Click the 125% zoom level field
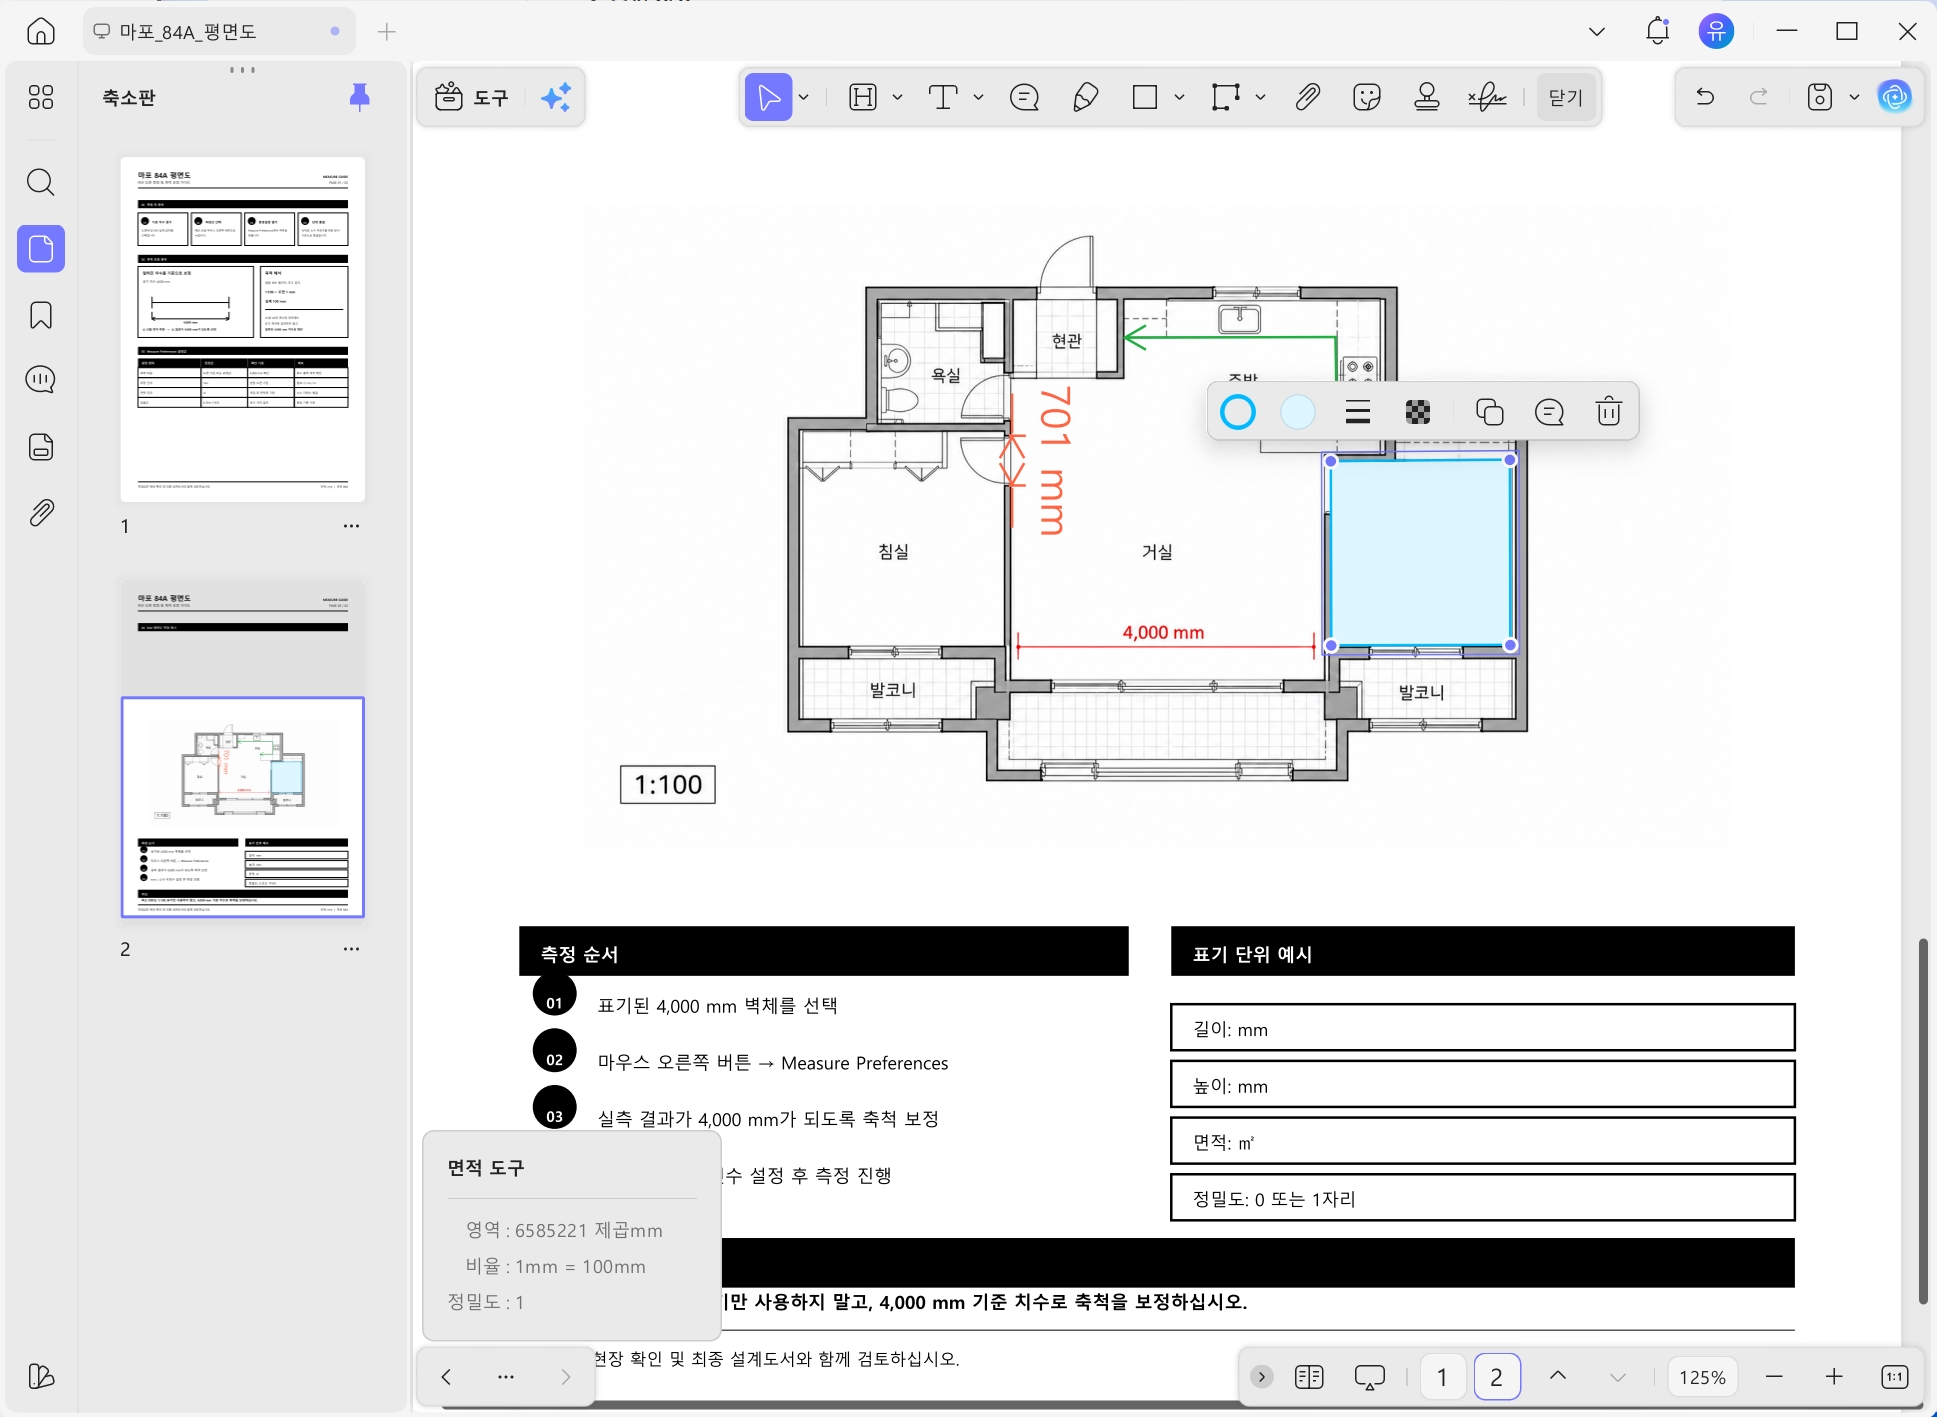This screenshot has height=1417, width=1937. [1702, 1377]
